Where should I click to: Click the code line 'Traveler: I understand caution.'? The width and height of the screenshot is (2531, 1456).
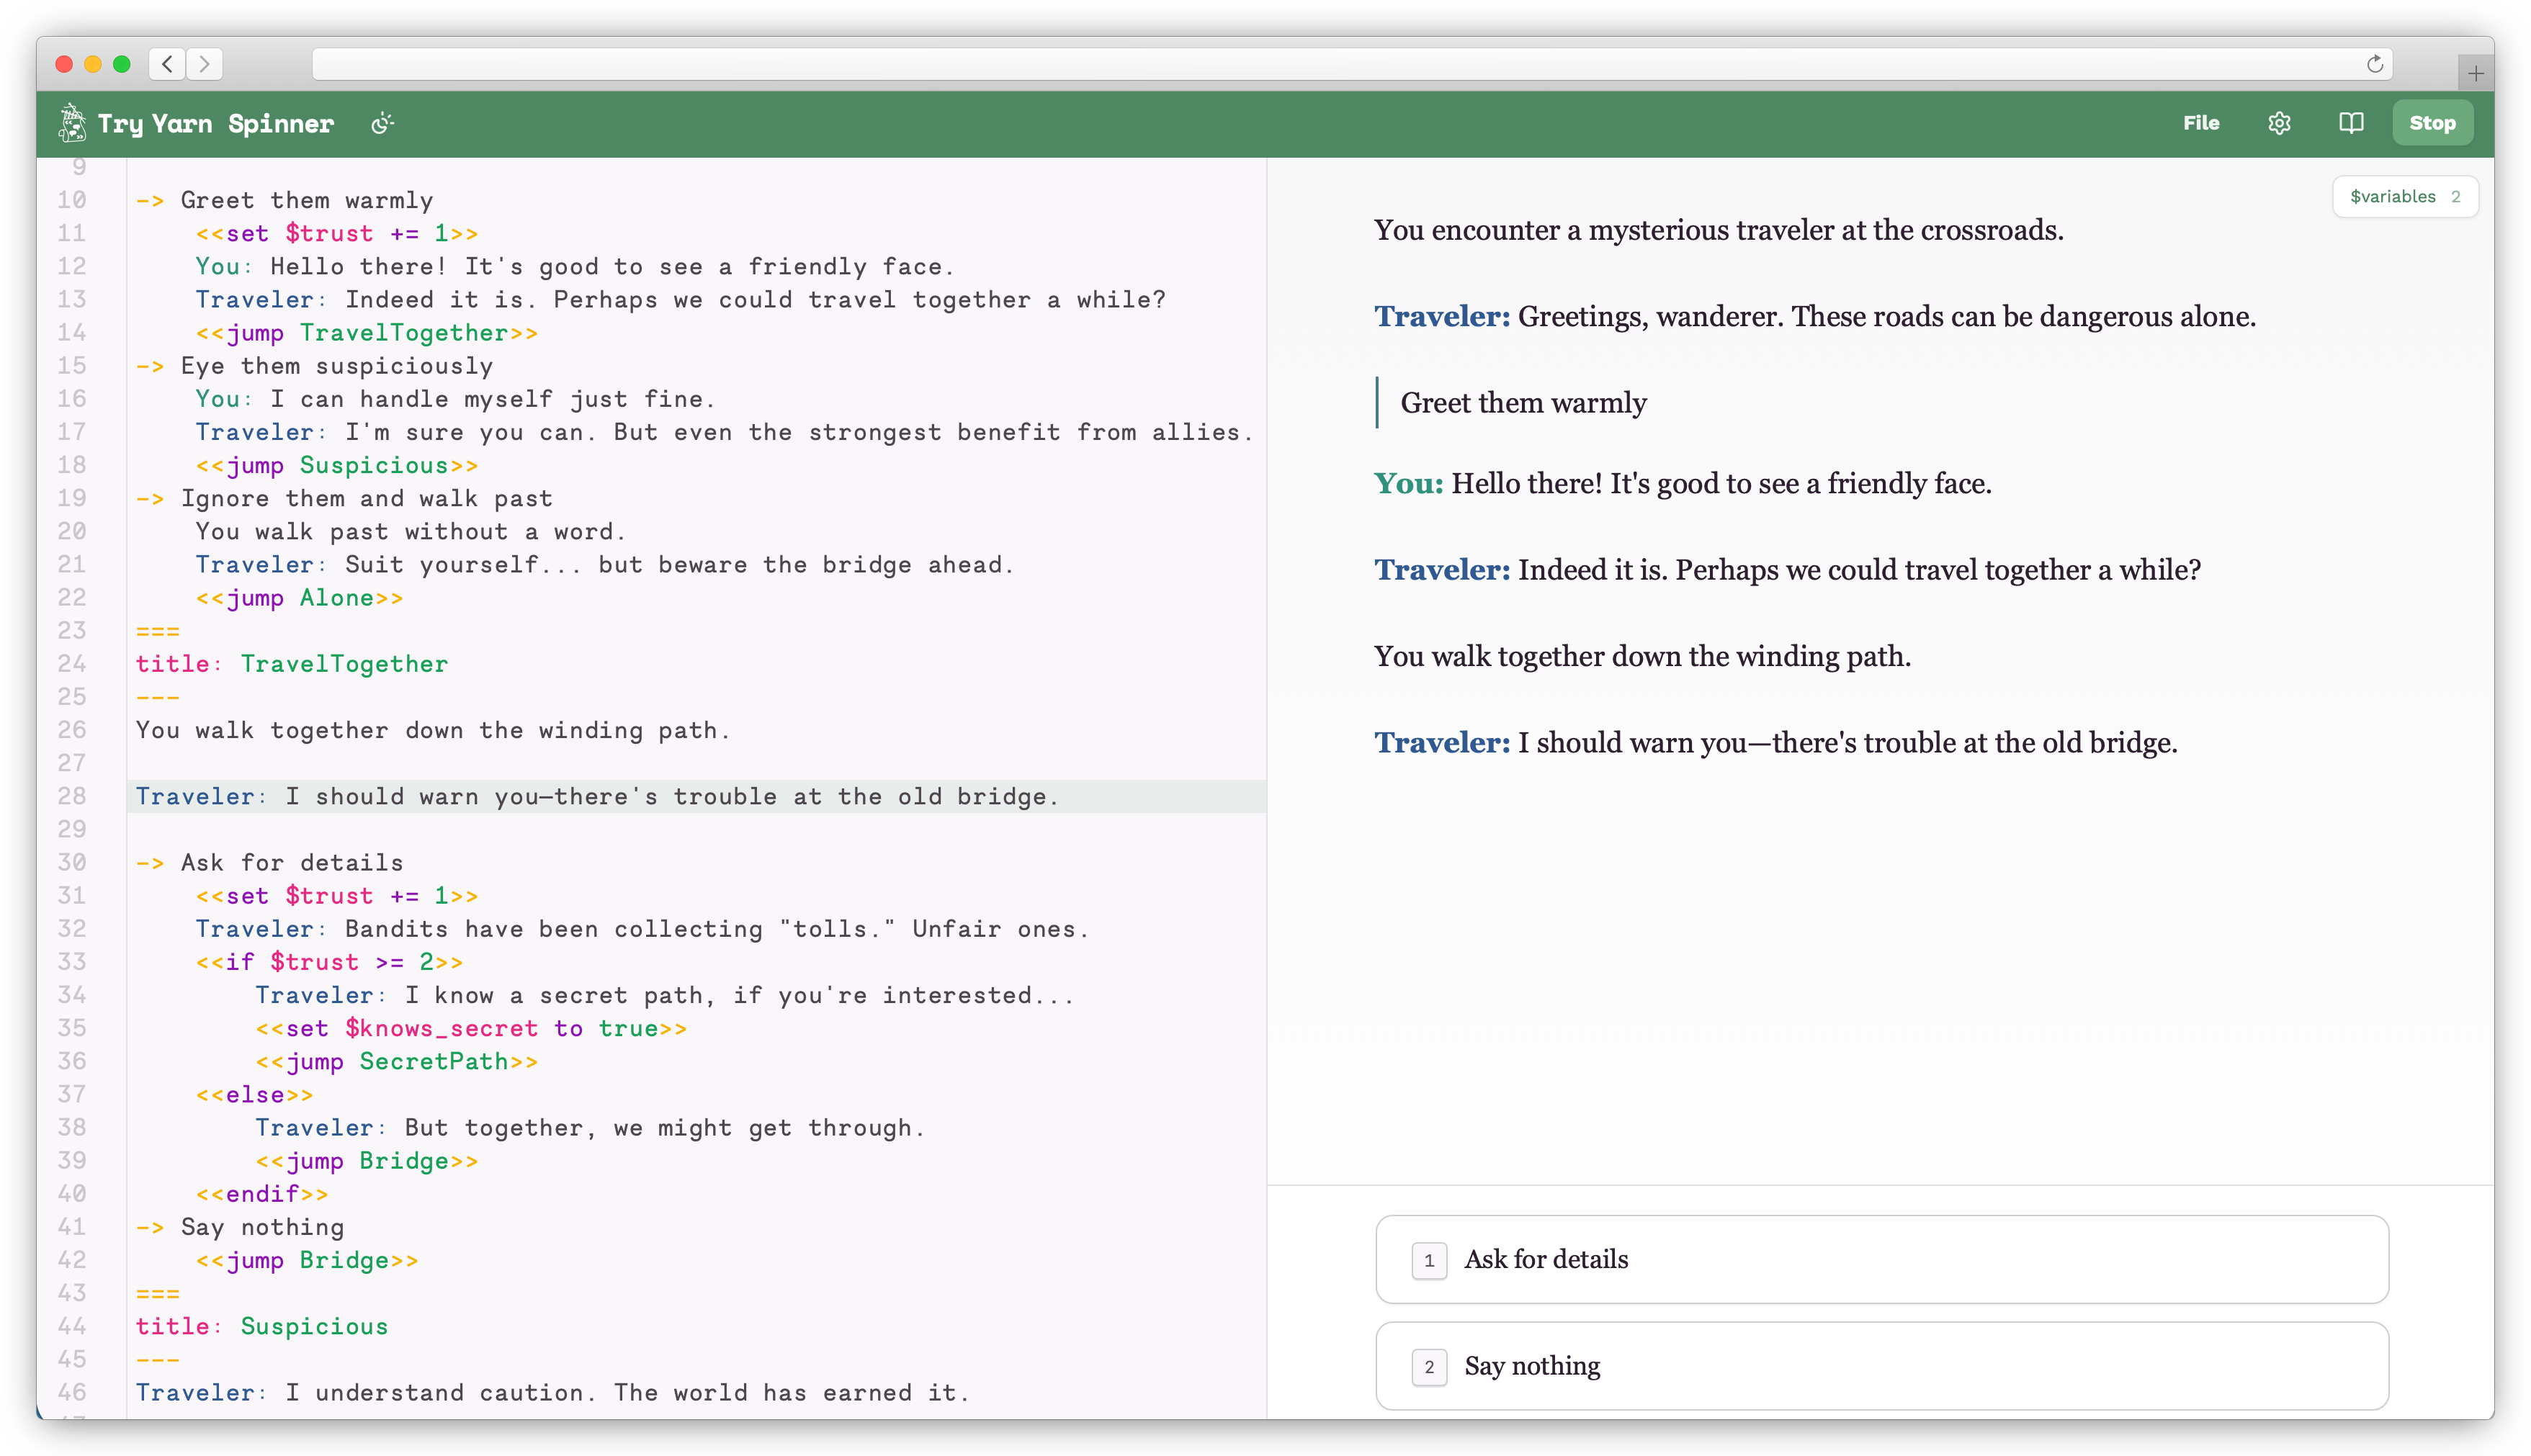[x=553, y=1392]
